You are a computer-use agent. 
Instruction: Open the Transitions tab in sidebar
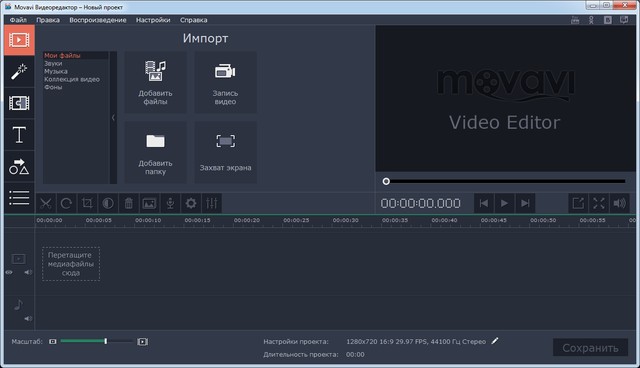(19, 103)
